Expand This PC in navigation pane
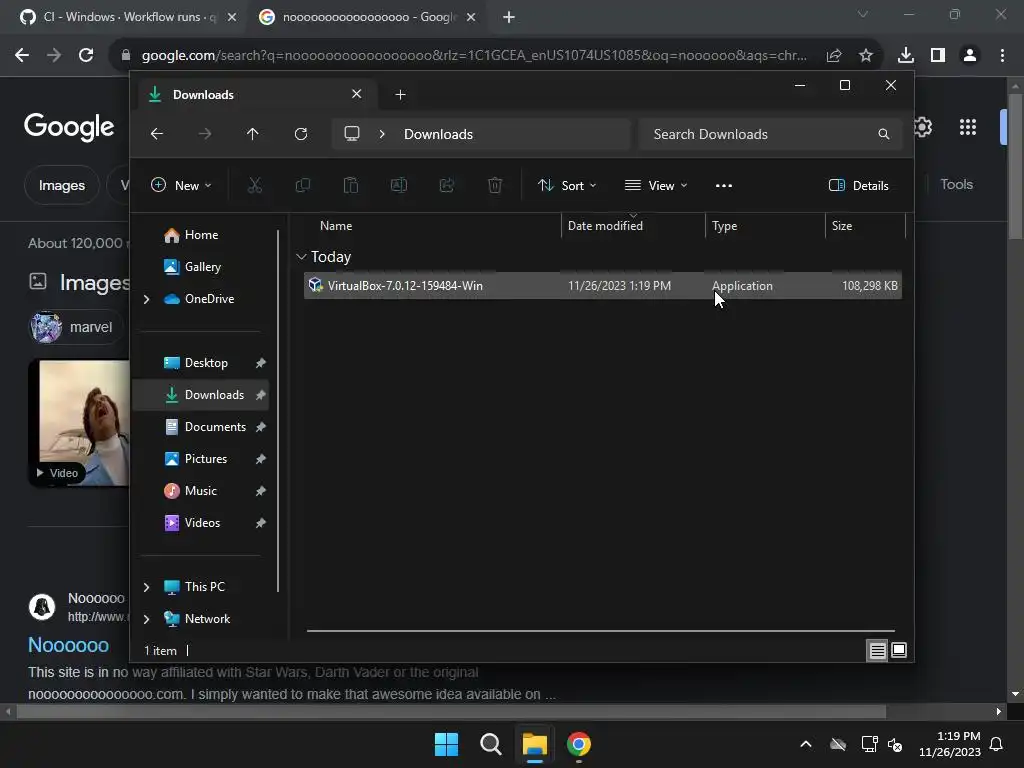 click(146, 587)
